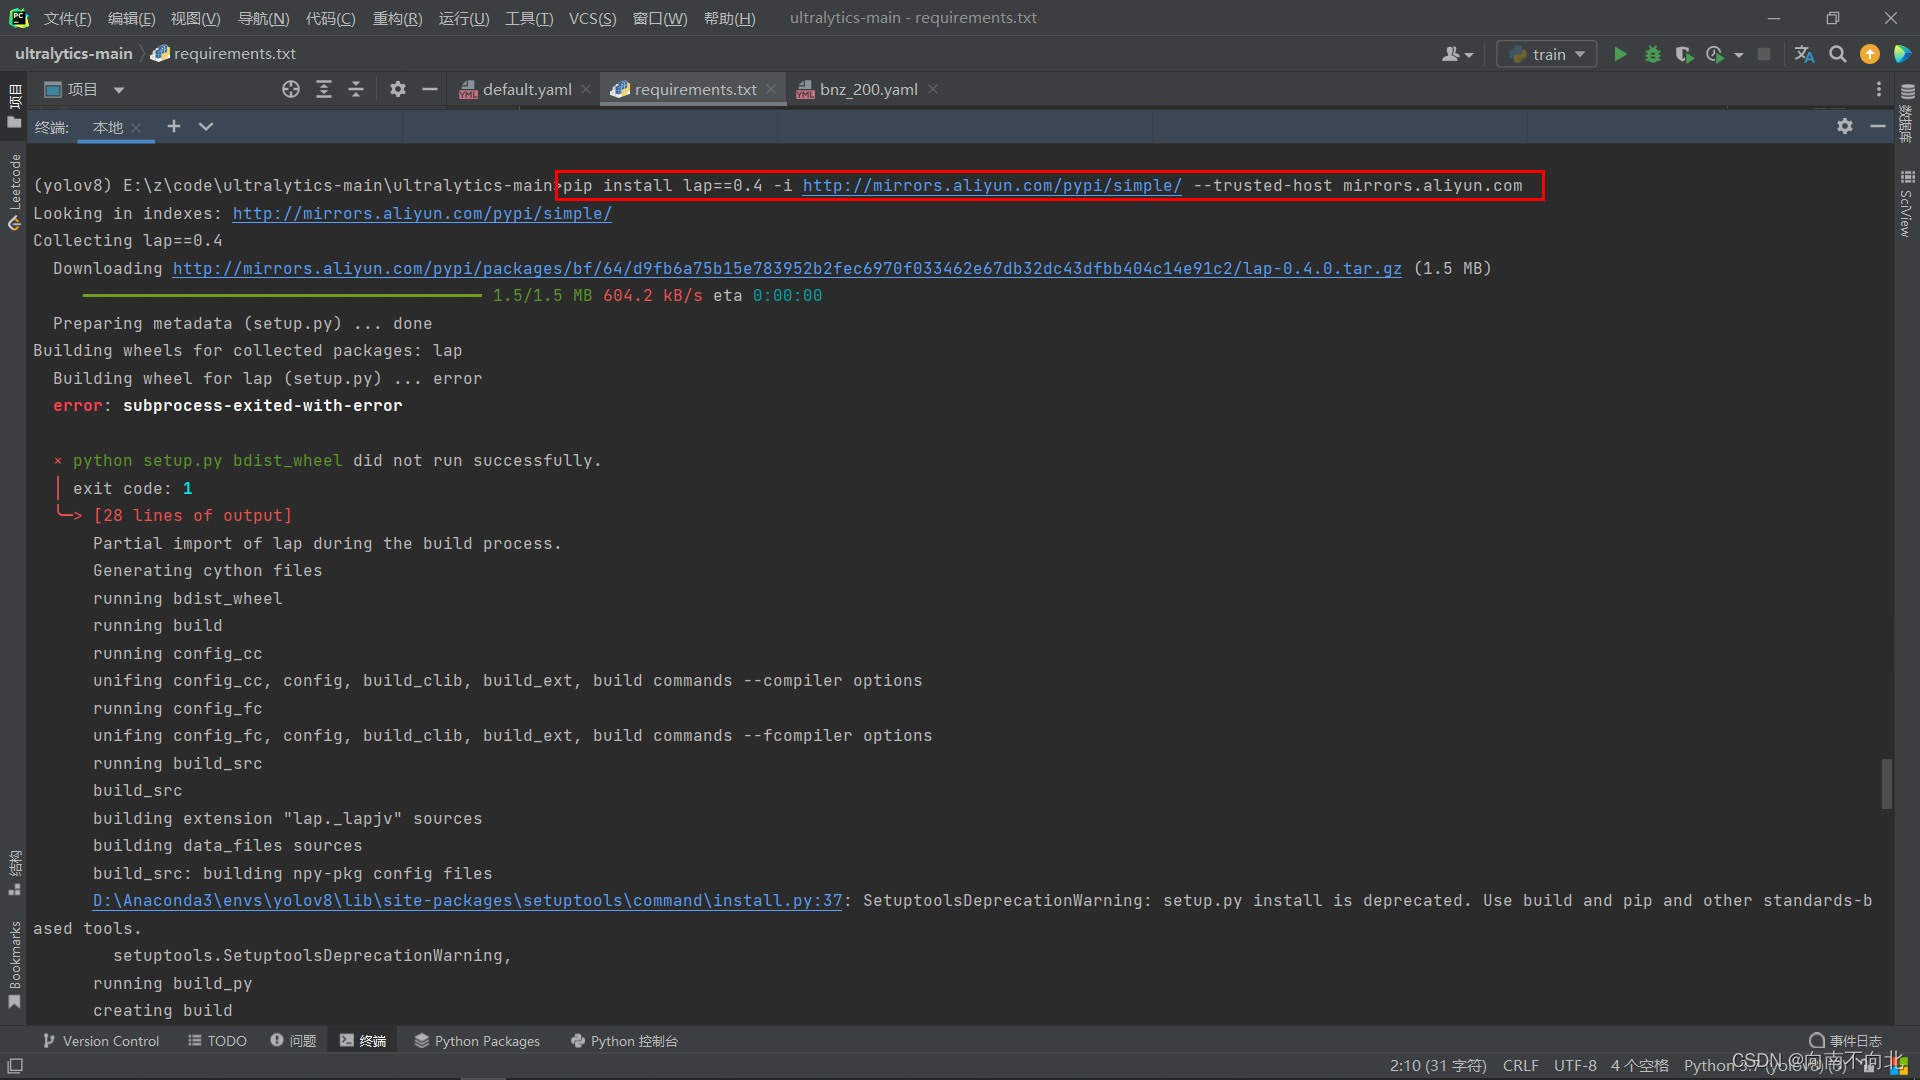Open the 导航(N) menu
Screen dimensions: 1920x1080
point(263,18)
